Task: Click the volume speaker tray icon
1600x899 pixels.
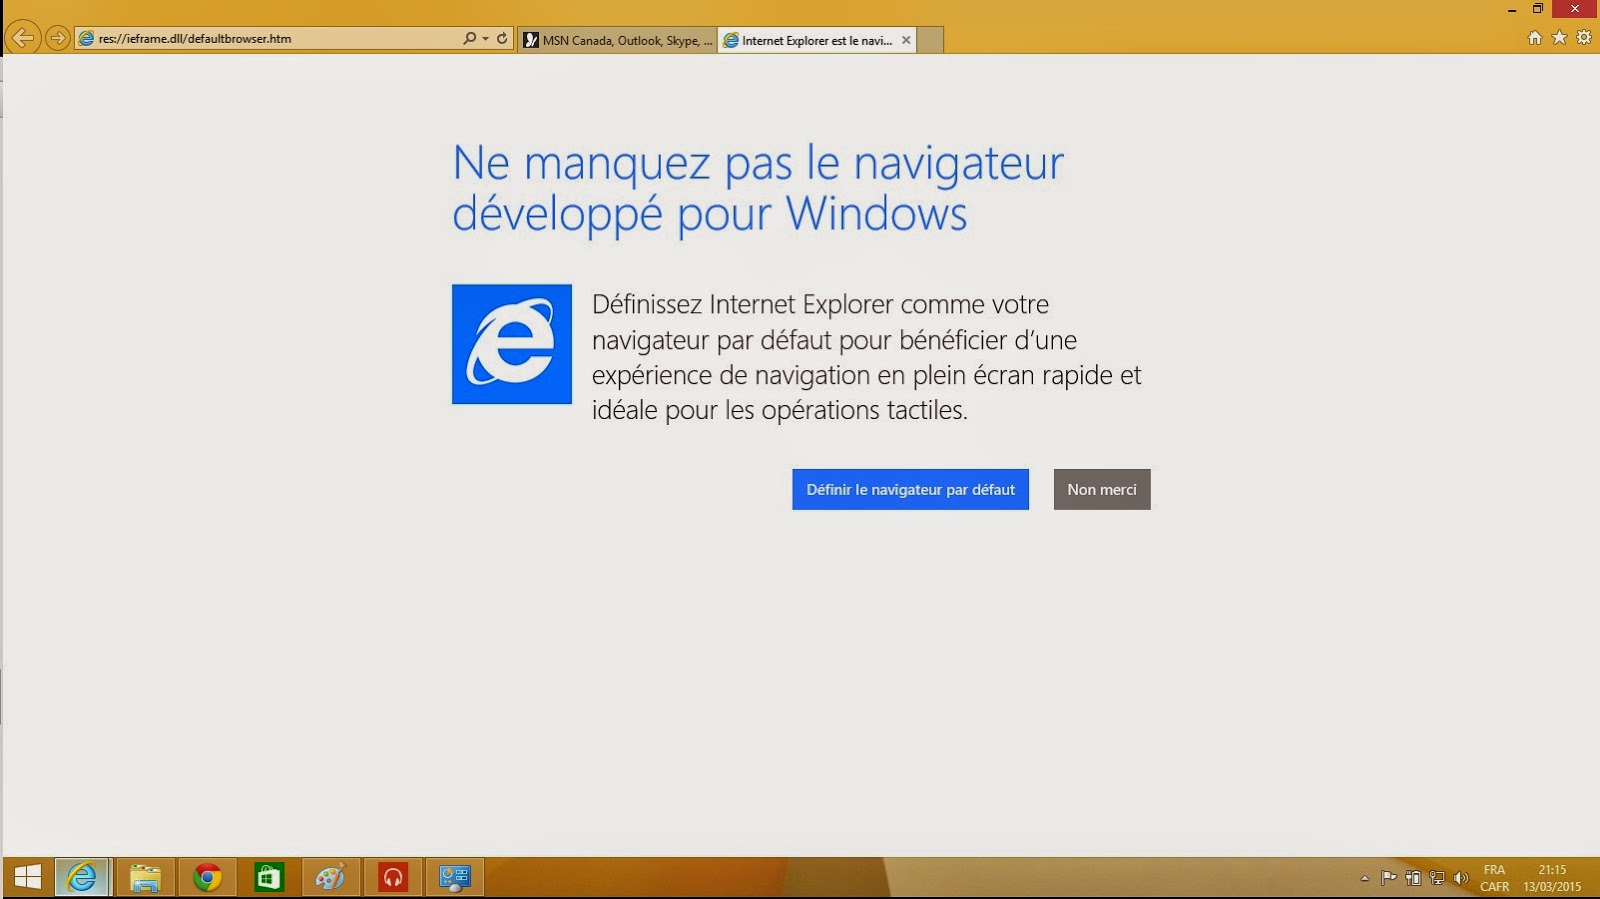Action: (1461, 878)
